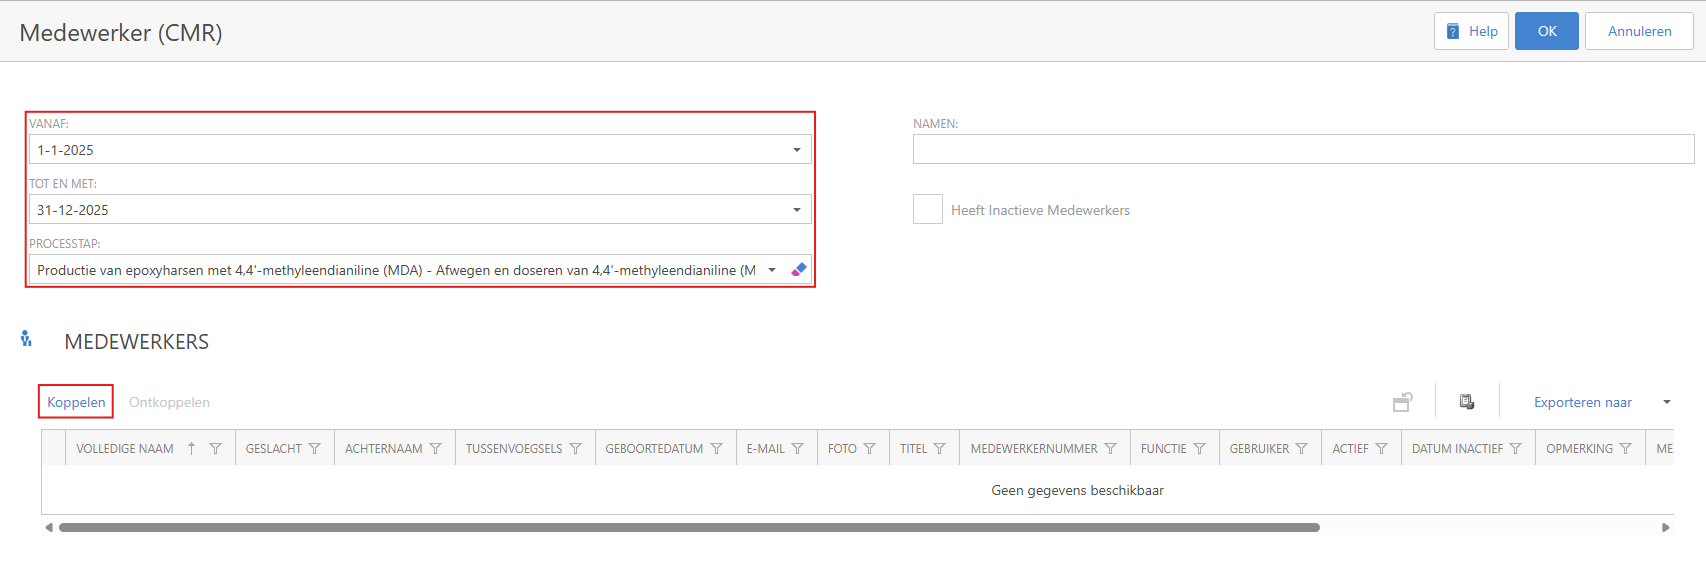Clear the Processtap field with eraser icon
The image size is (1706, 562).
799,270
